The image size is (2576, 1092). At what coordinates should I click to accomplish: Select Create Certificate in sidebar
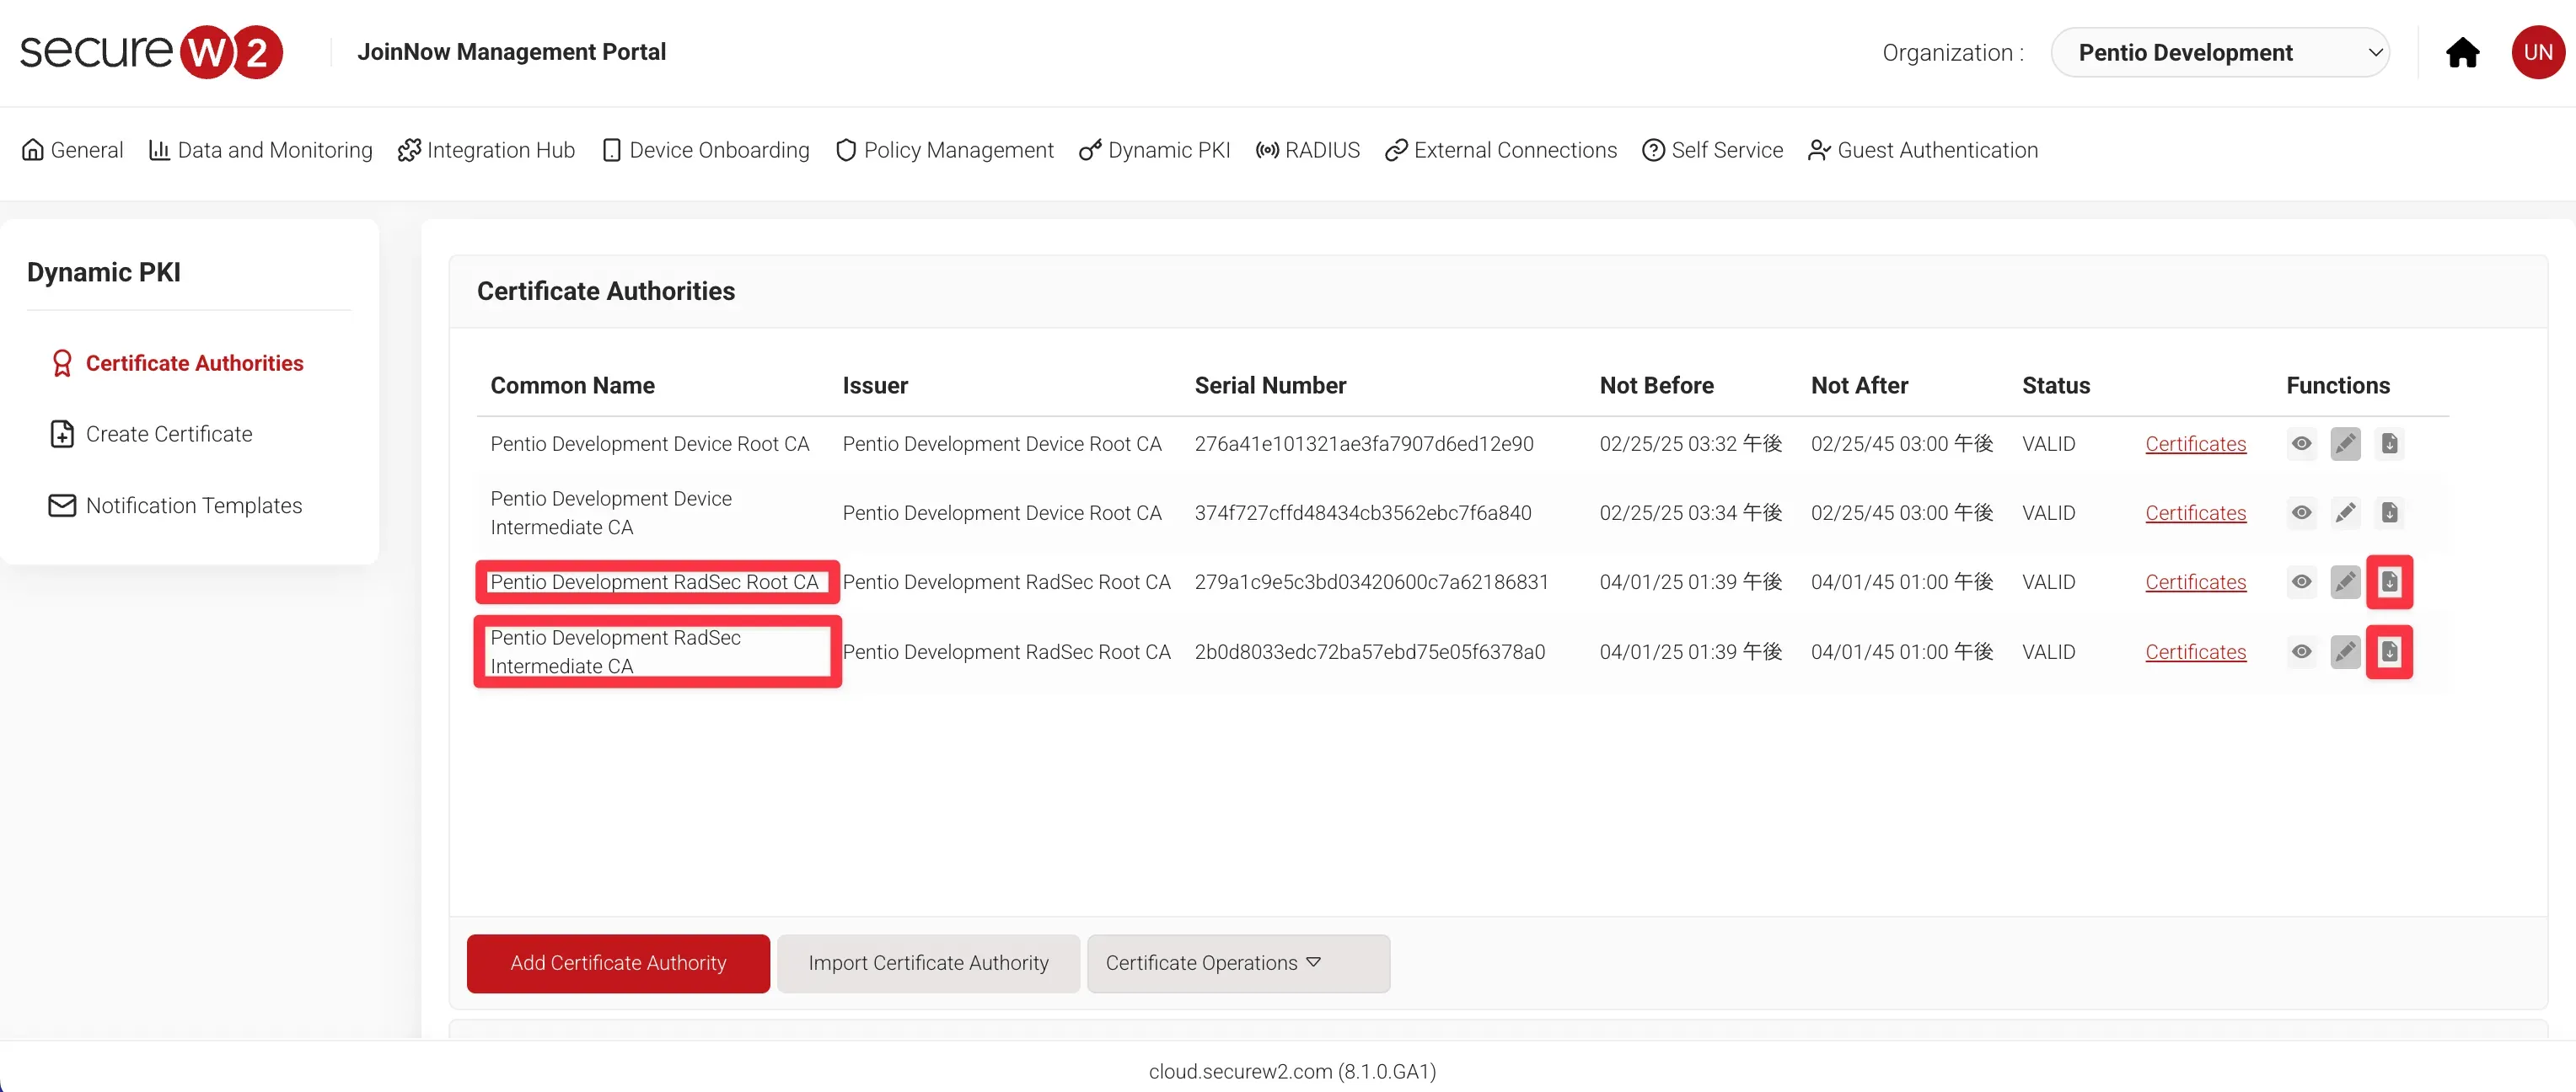pos(168,434)
